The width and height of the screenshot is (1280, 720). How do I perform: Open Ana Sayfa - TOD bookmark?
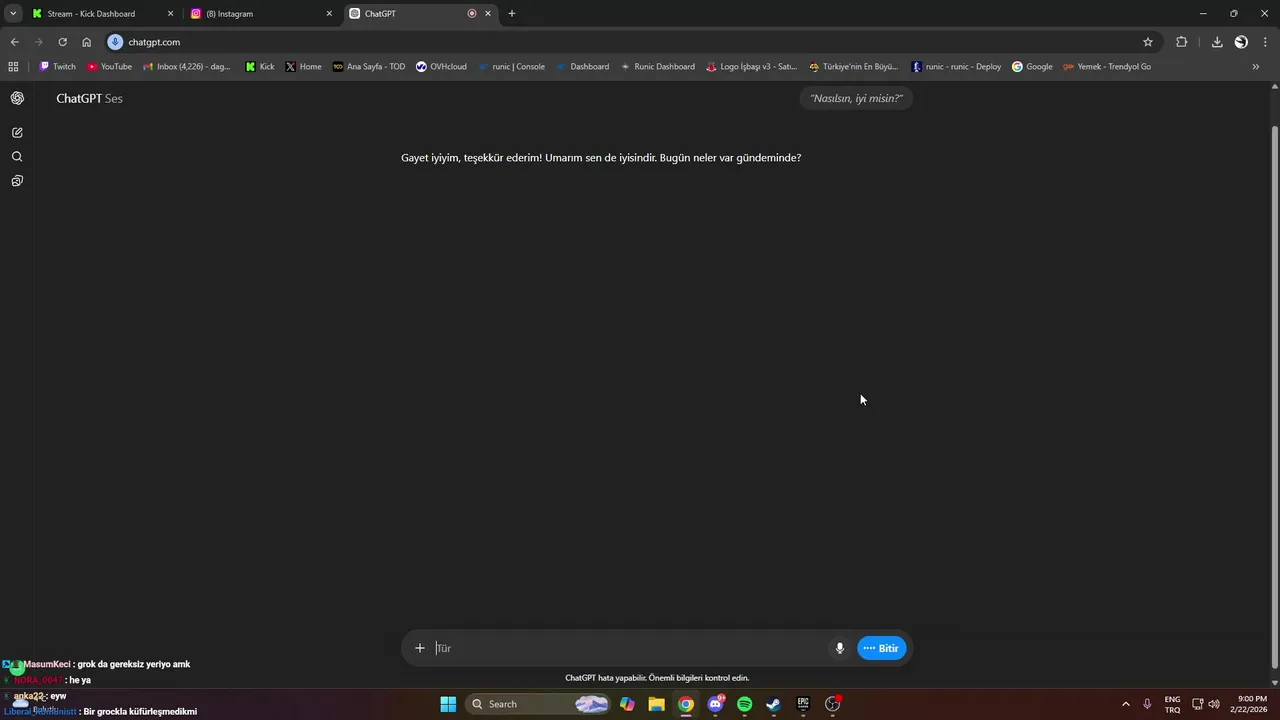(x=369, y=67)
